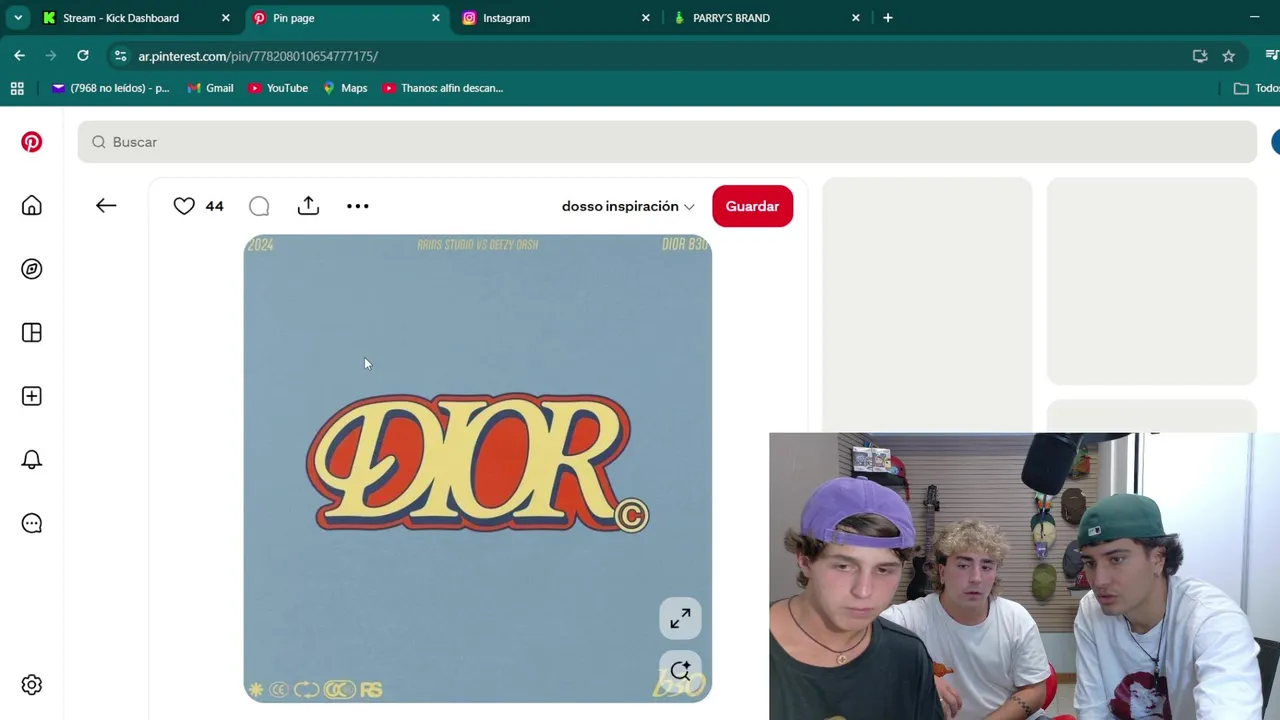The height and width of the screenshot is (720, 1280).
Task: Select 'dosso inspiración' board dropdown
Action: click(628, 206)
